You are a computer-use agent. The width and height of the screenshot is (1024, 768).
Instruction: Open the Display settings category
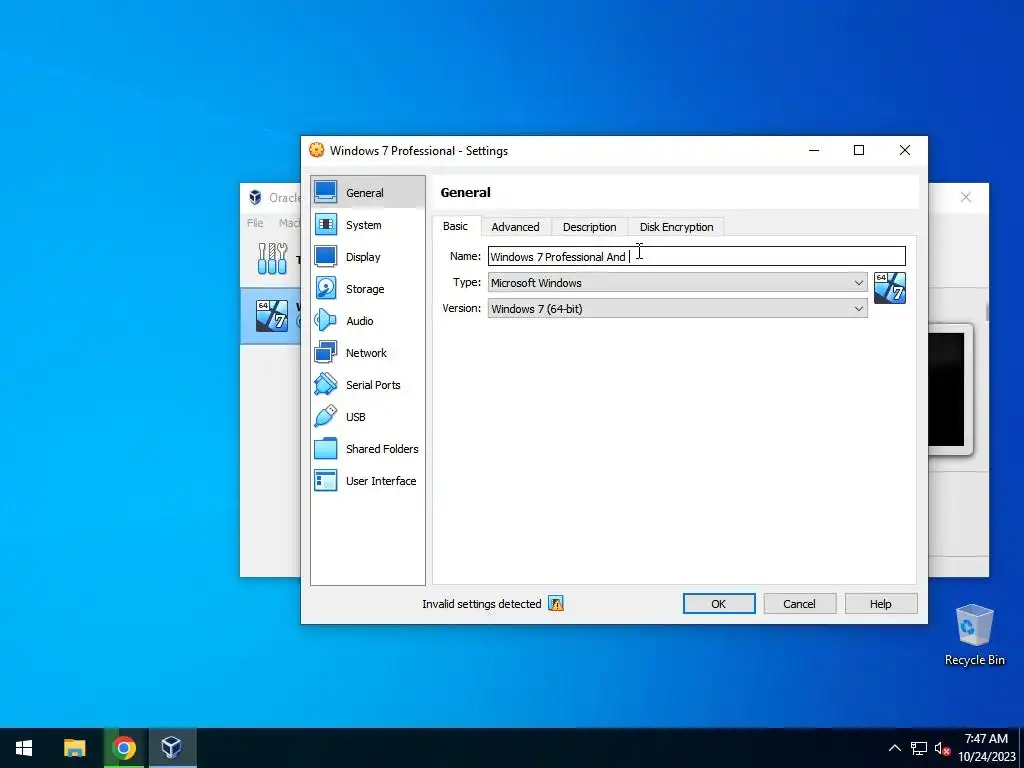[368, 257]
